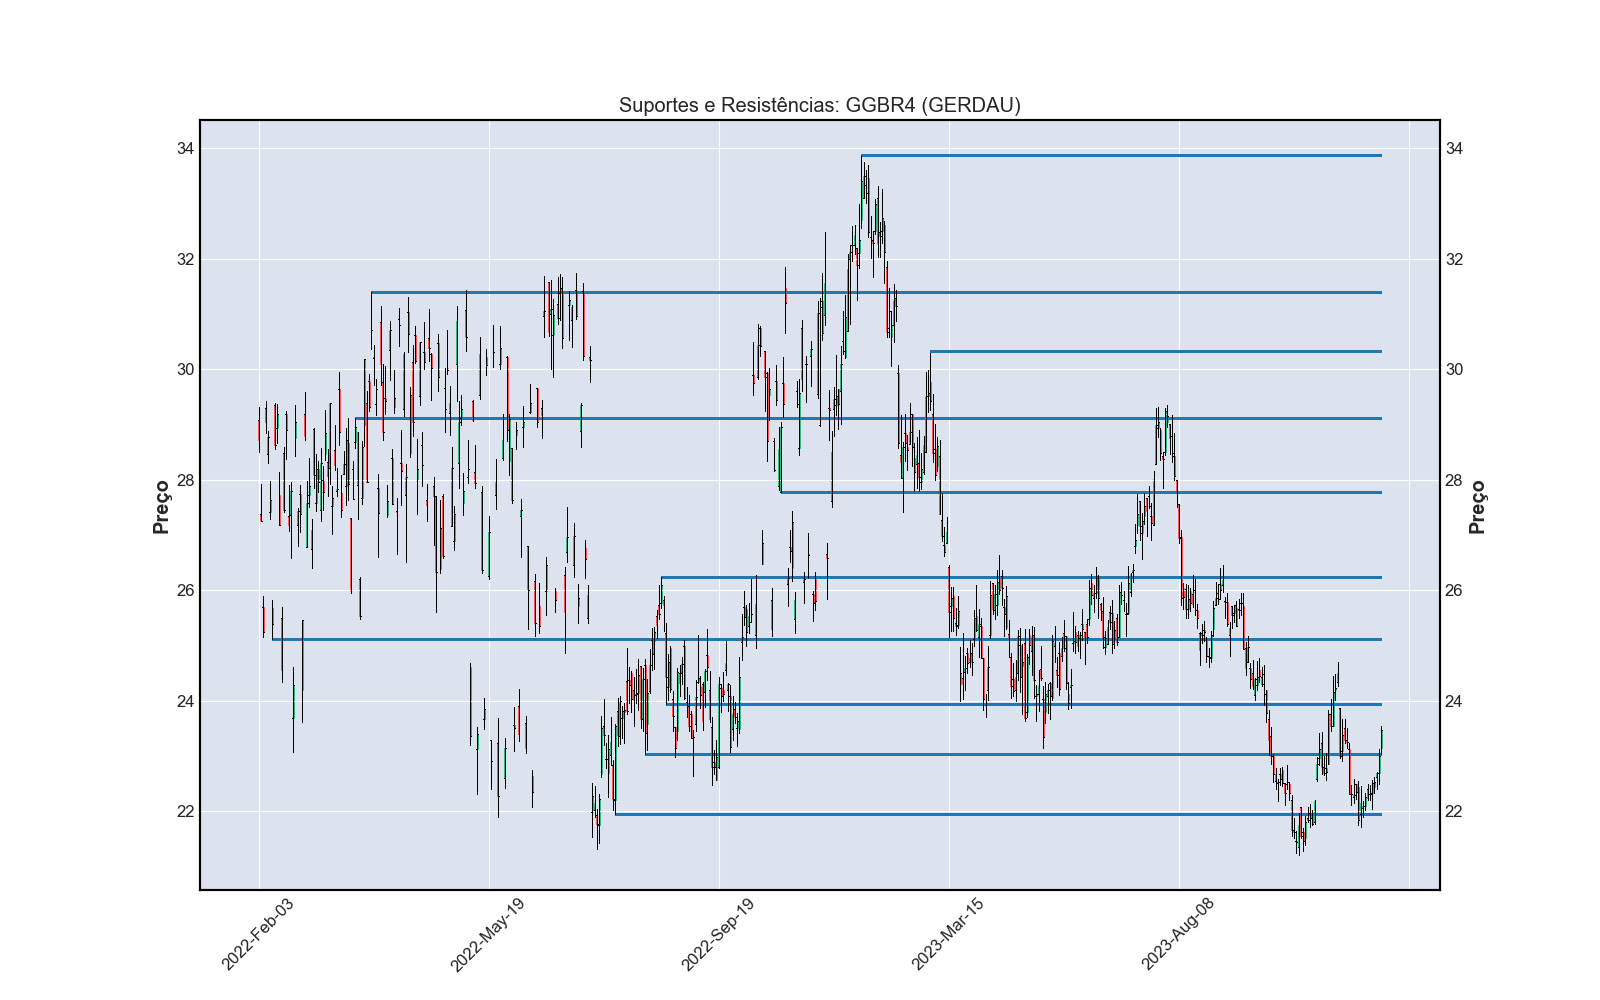Click the right-axis '24' price tick
The image size is (1600, 1000).
click(x=1454, y=702)
